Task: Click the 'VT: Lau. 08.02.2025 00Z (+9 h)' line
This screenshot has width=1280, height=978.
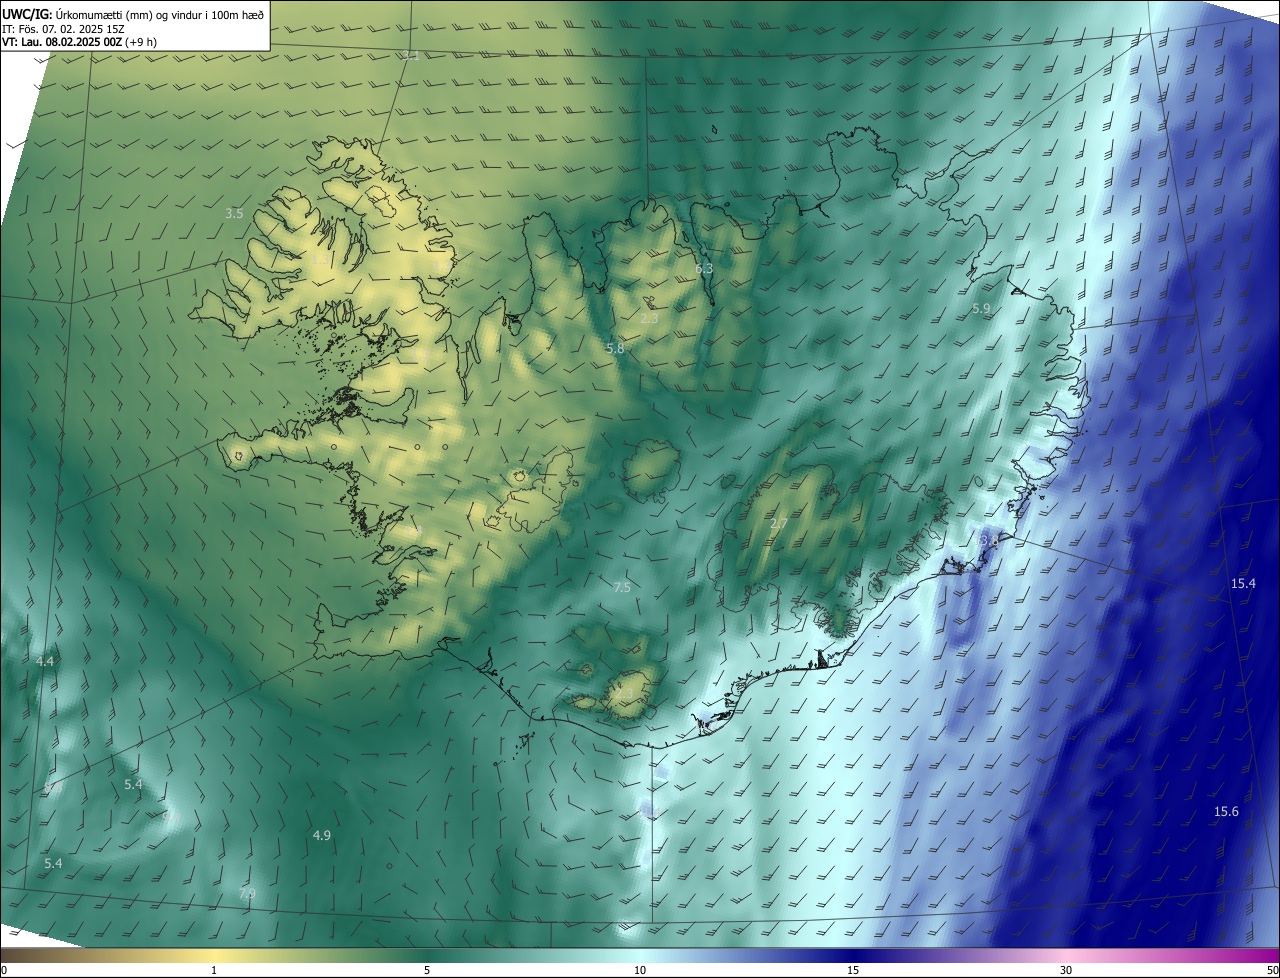Action: (79, 42)
